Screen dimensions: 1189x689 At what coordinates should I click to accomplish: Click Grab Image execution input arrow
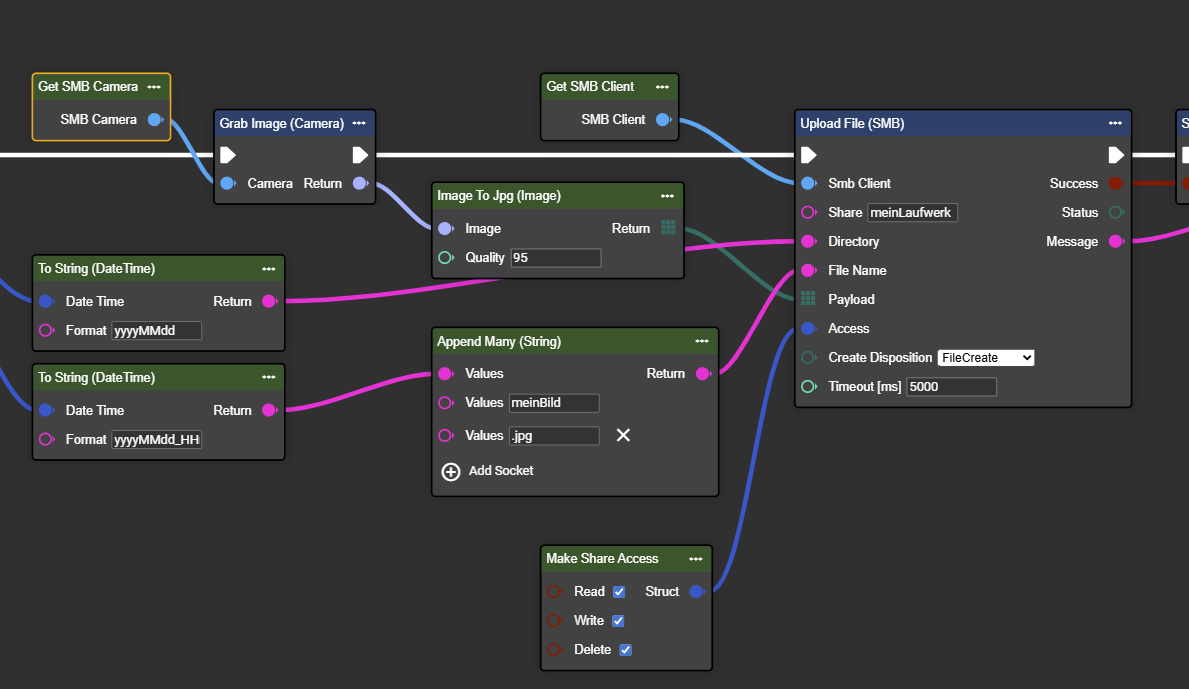pos(228,154)
